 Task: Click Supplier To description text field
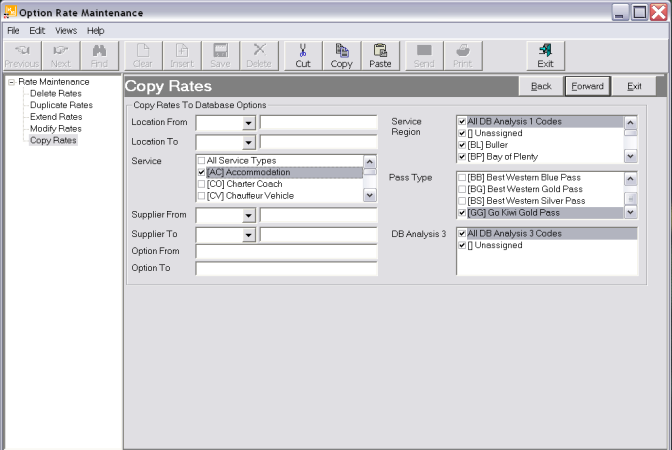pos(318,234)
